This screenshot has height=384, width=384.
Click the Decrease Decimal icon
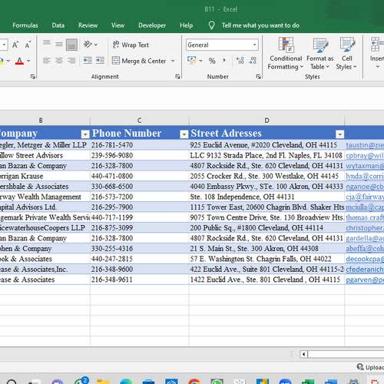253,61
